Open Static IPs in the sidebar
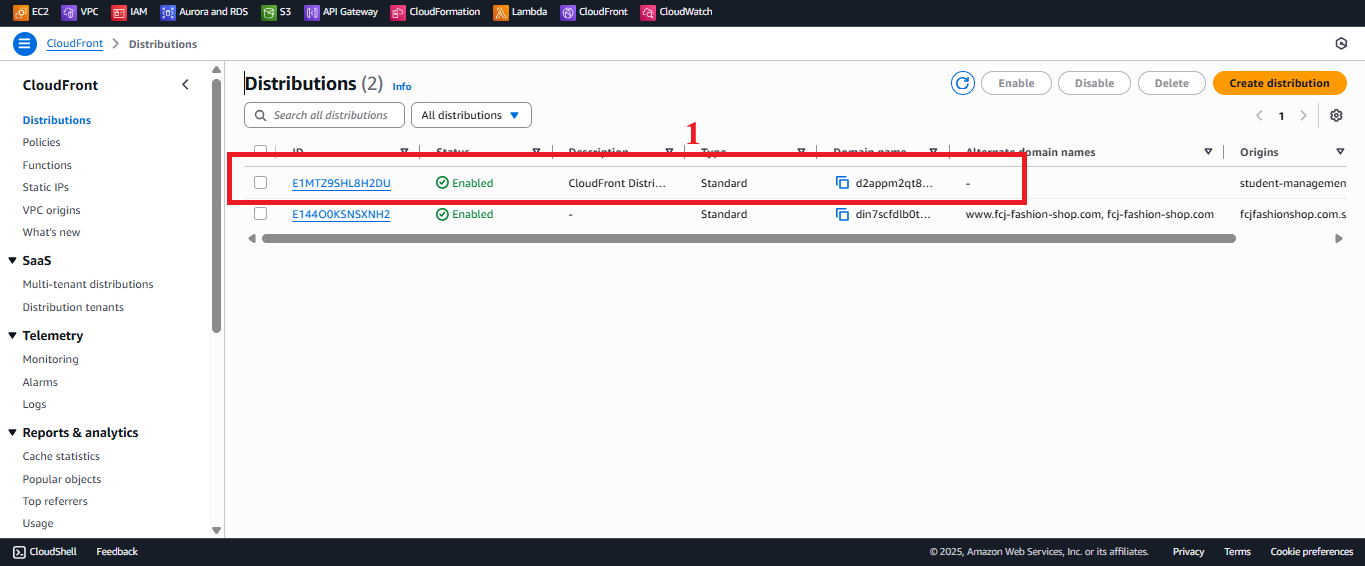The image size is (1365, 566). [46, 187]
